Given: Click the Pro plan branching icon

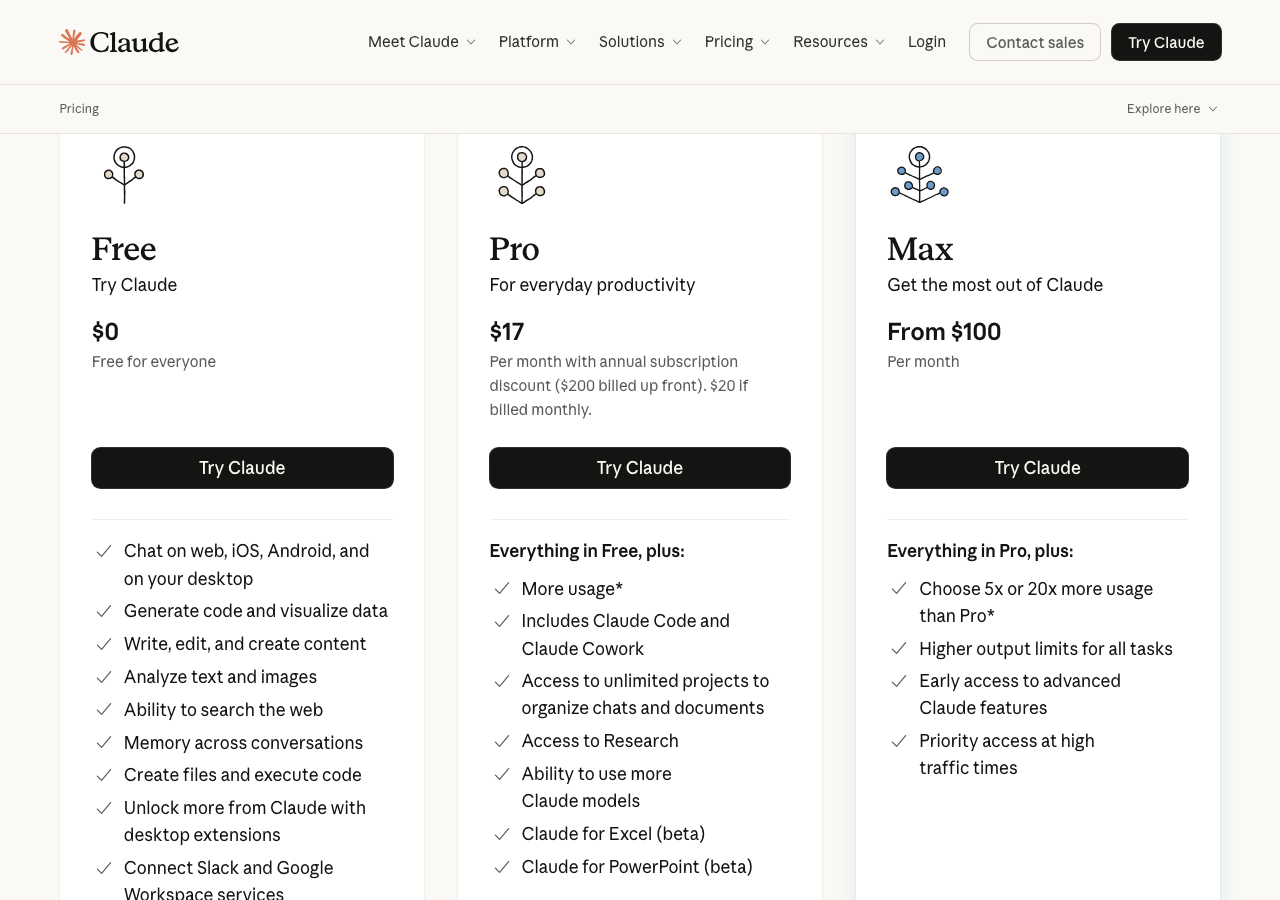Looking at the screenshot, I should coord(522,174).
